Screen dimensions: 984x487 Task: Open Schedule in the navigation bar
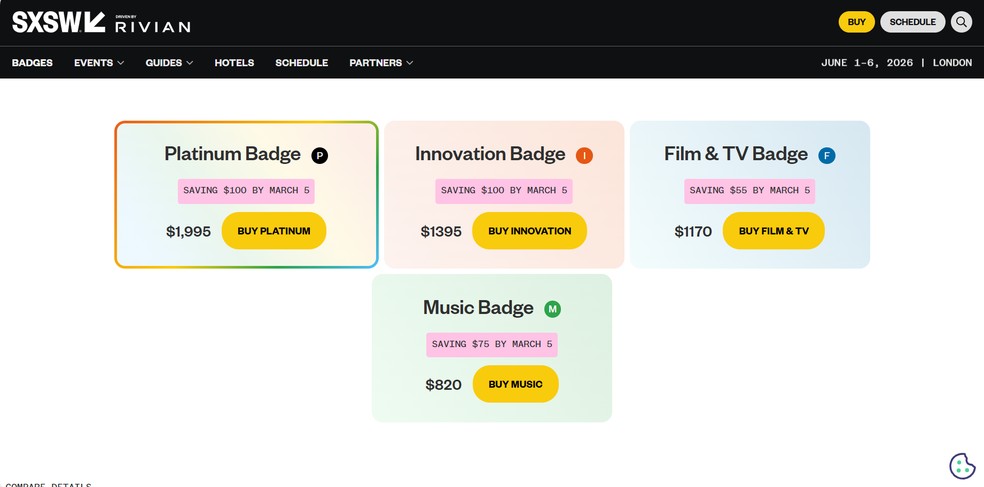point(301,63)
